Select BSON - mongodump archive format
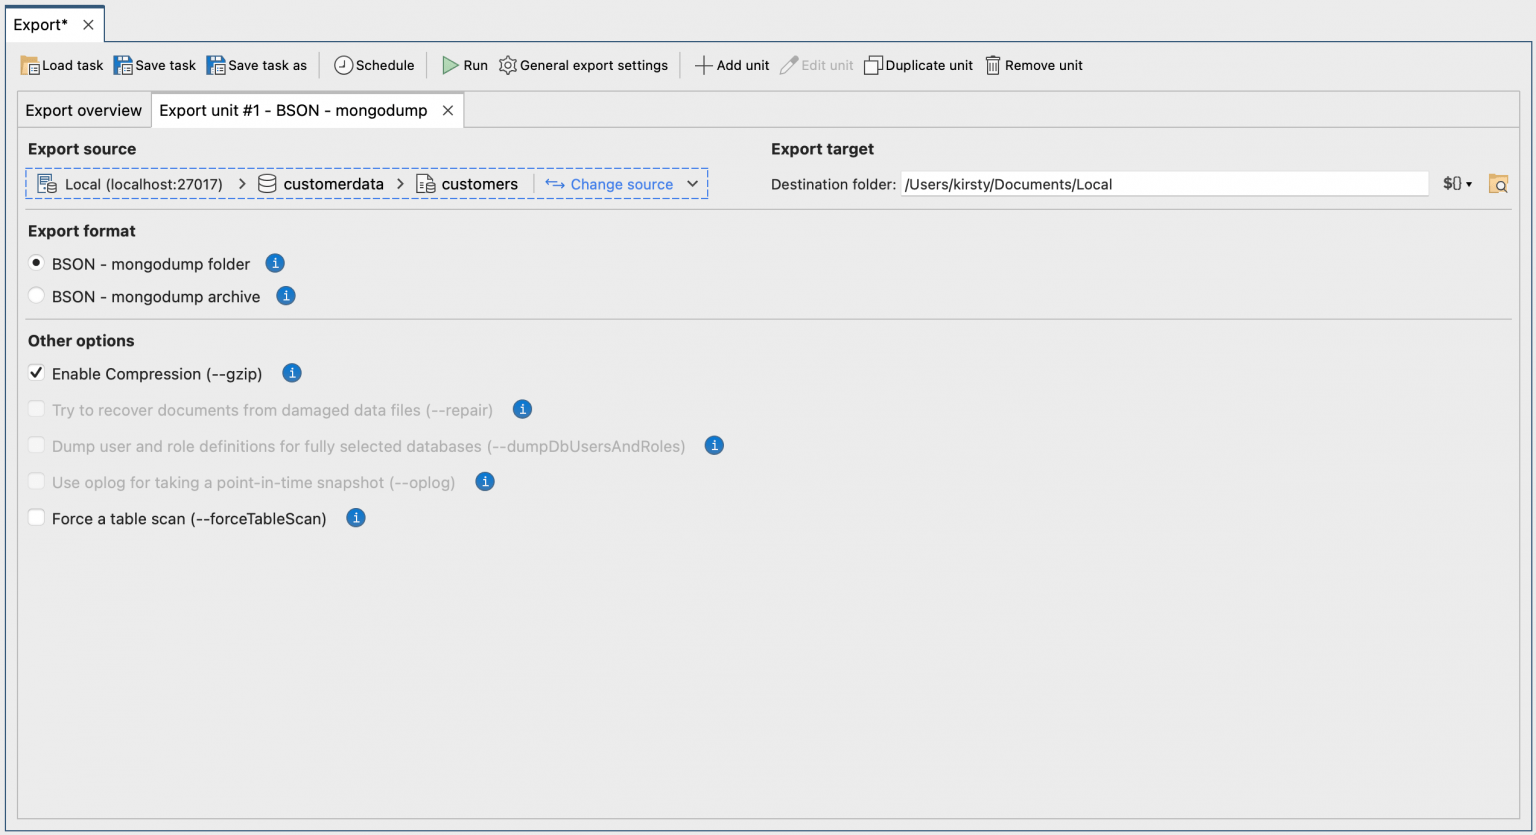1536x835 pixels. tap(36, 295)
